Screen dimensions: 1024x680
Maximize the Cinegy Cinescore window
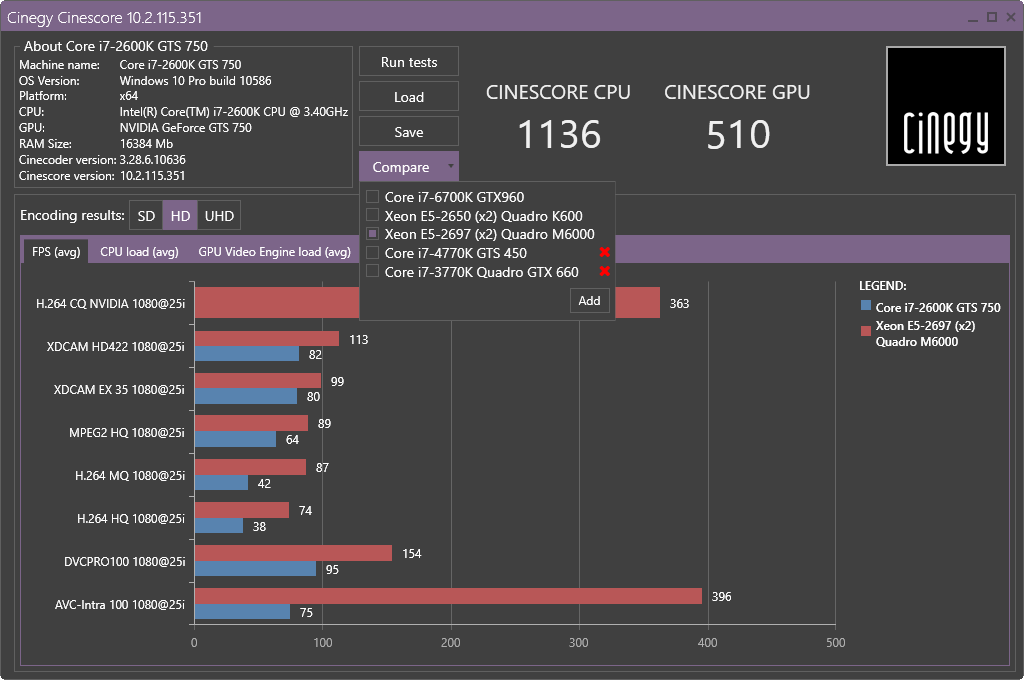(x=991, y=18)
